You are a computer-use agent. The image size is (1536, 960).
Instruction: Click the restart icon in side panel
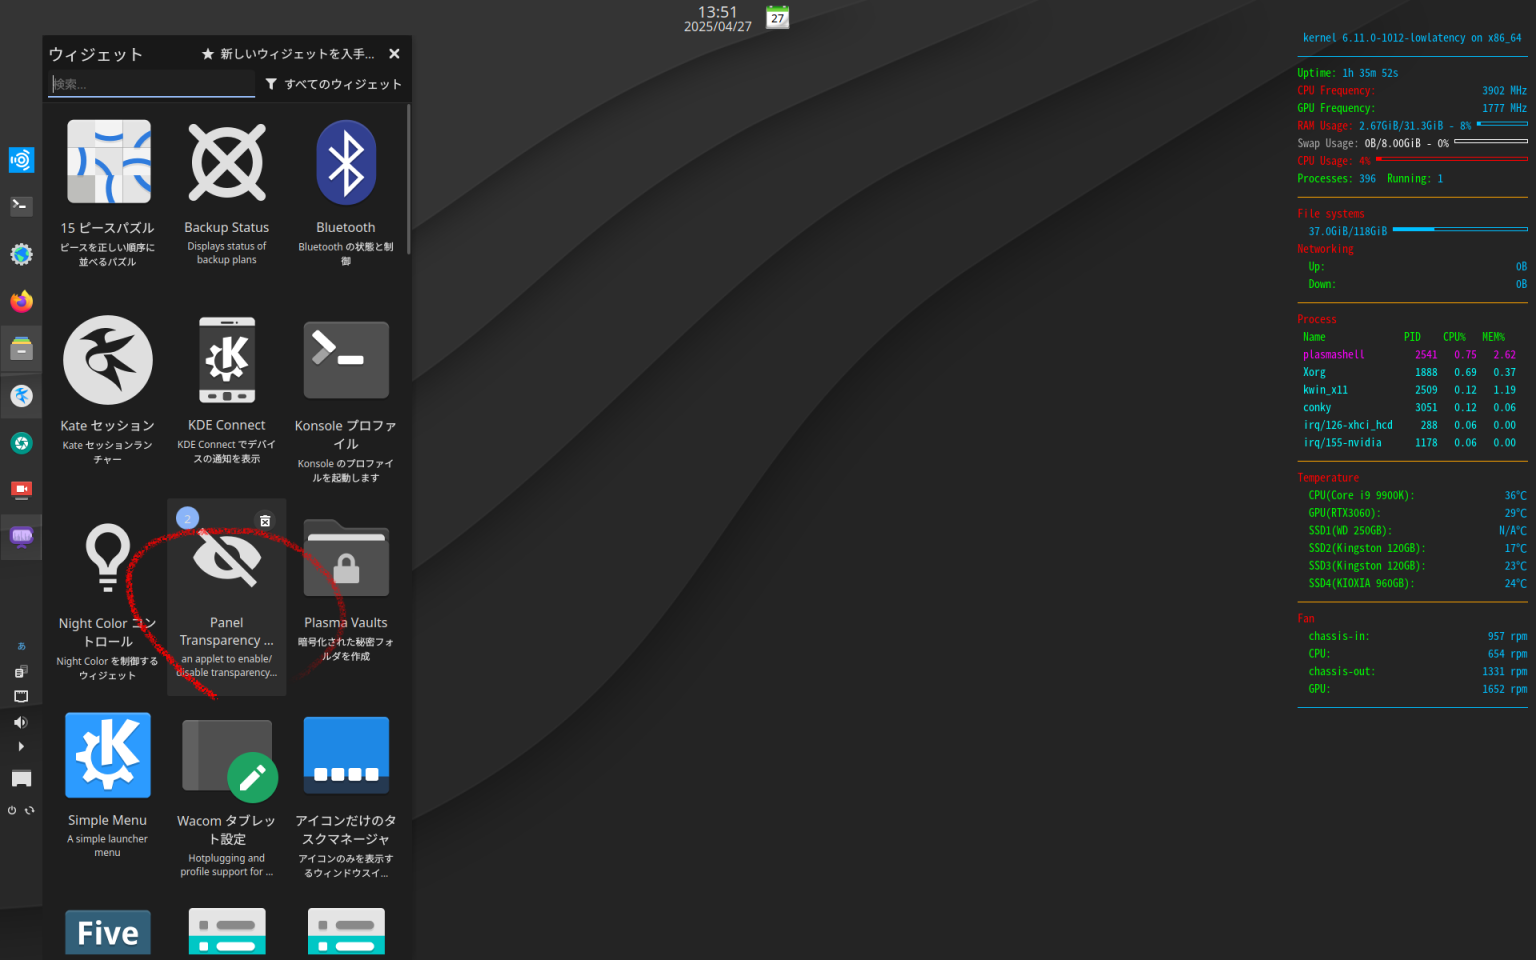click(30, 811)
